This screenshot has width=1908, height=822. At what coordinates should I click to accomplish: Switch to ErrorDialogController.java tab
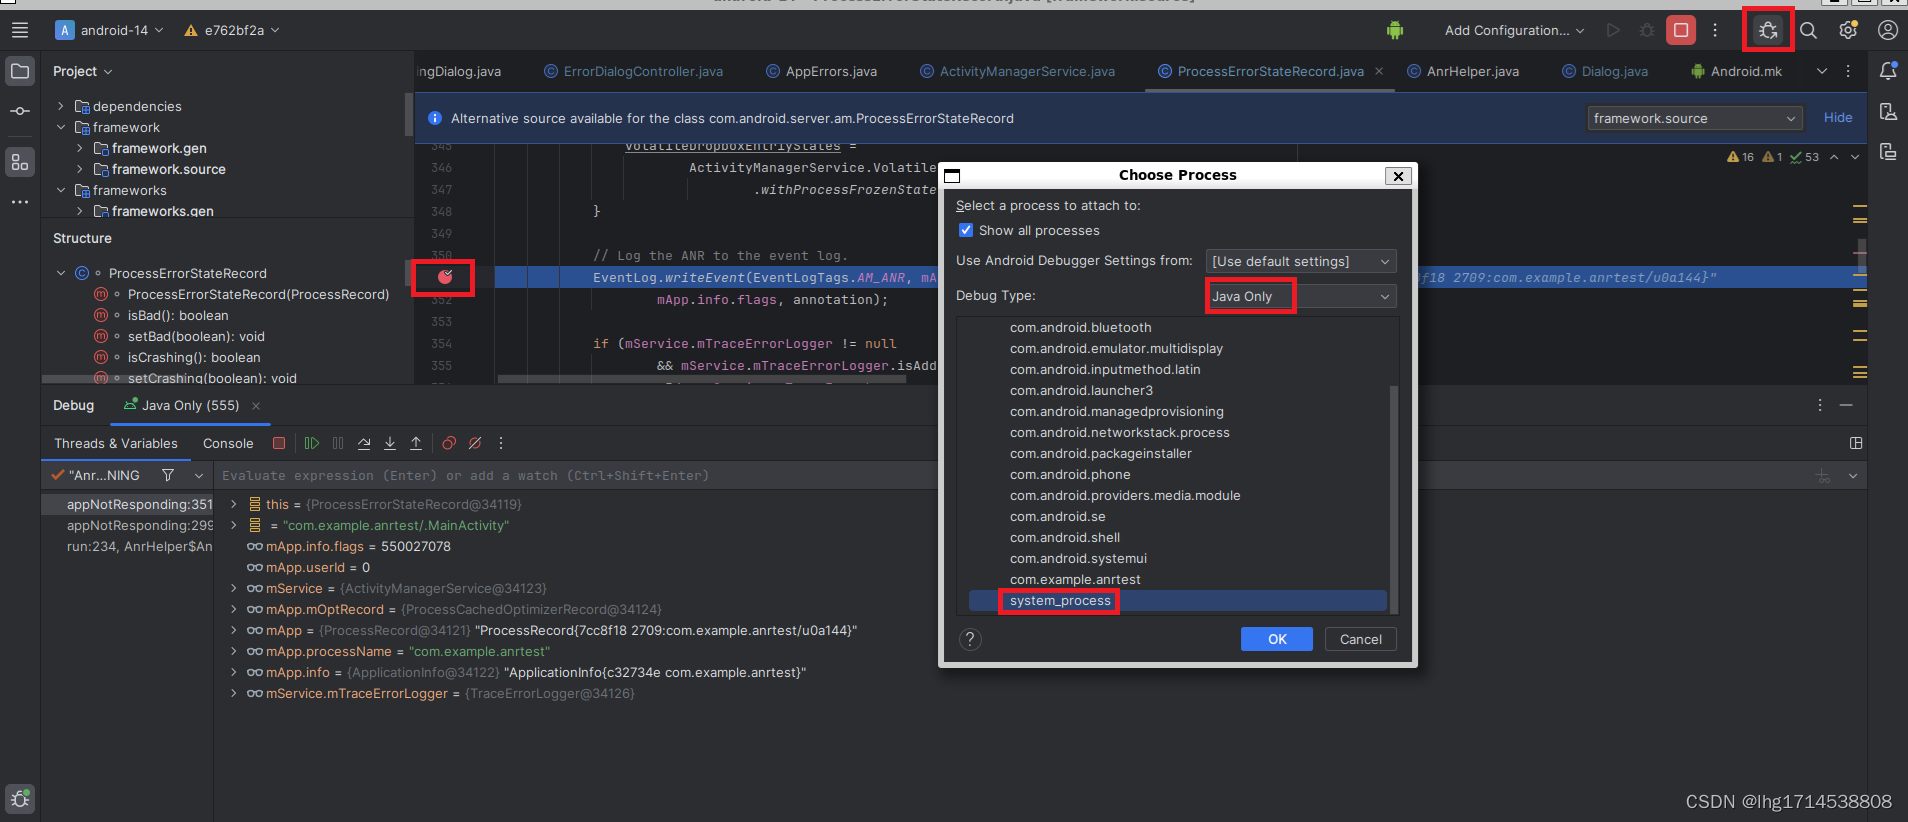[633, 71]
